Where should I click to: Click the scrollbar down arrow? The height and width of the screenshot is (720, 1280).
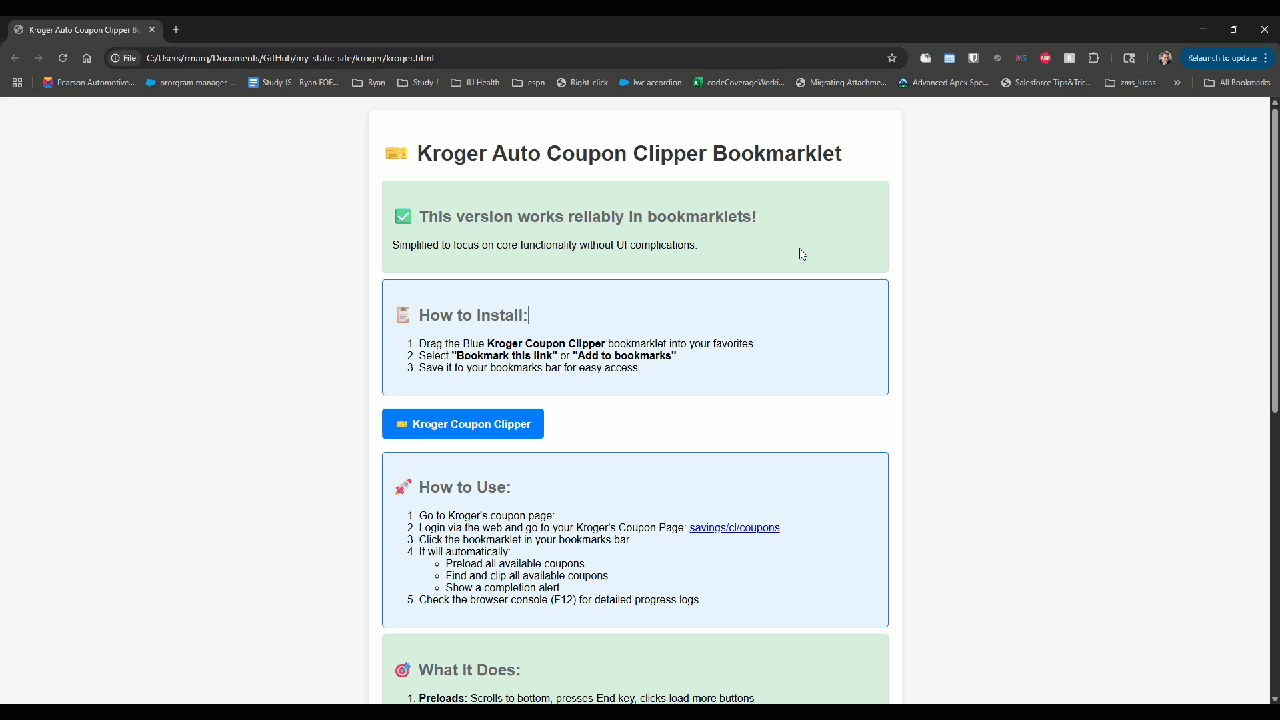coord(1274,698)
